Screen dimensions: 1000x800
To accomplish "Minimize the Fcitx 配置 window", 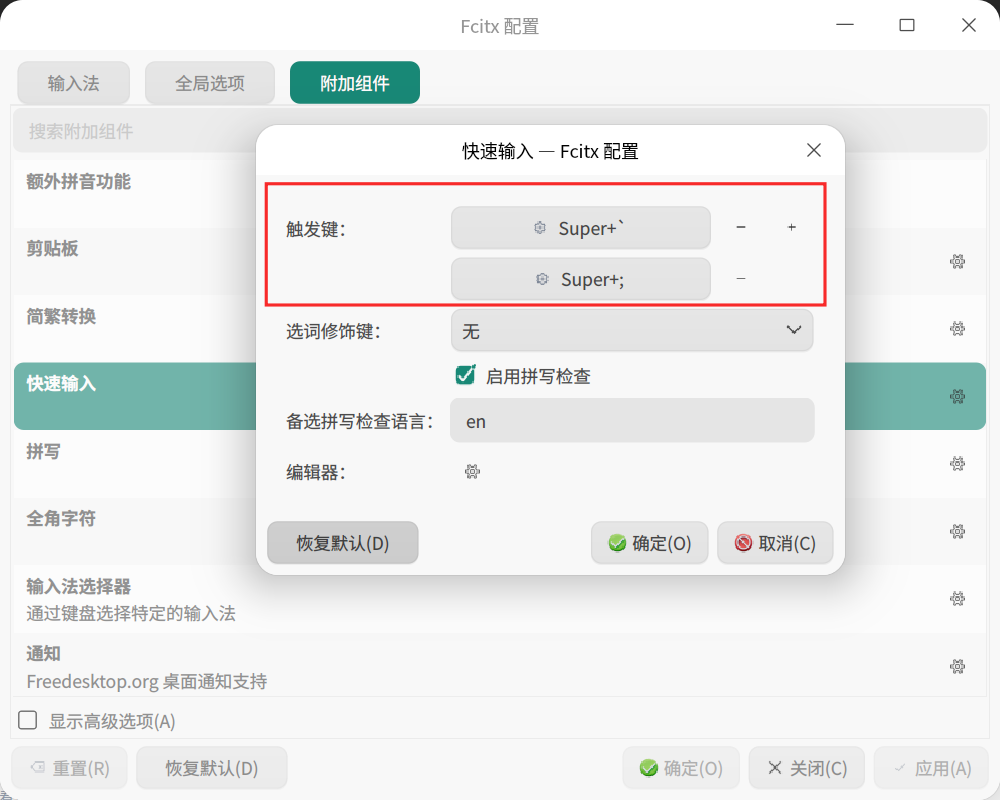I will click(x=844, y=25).
